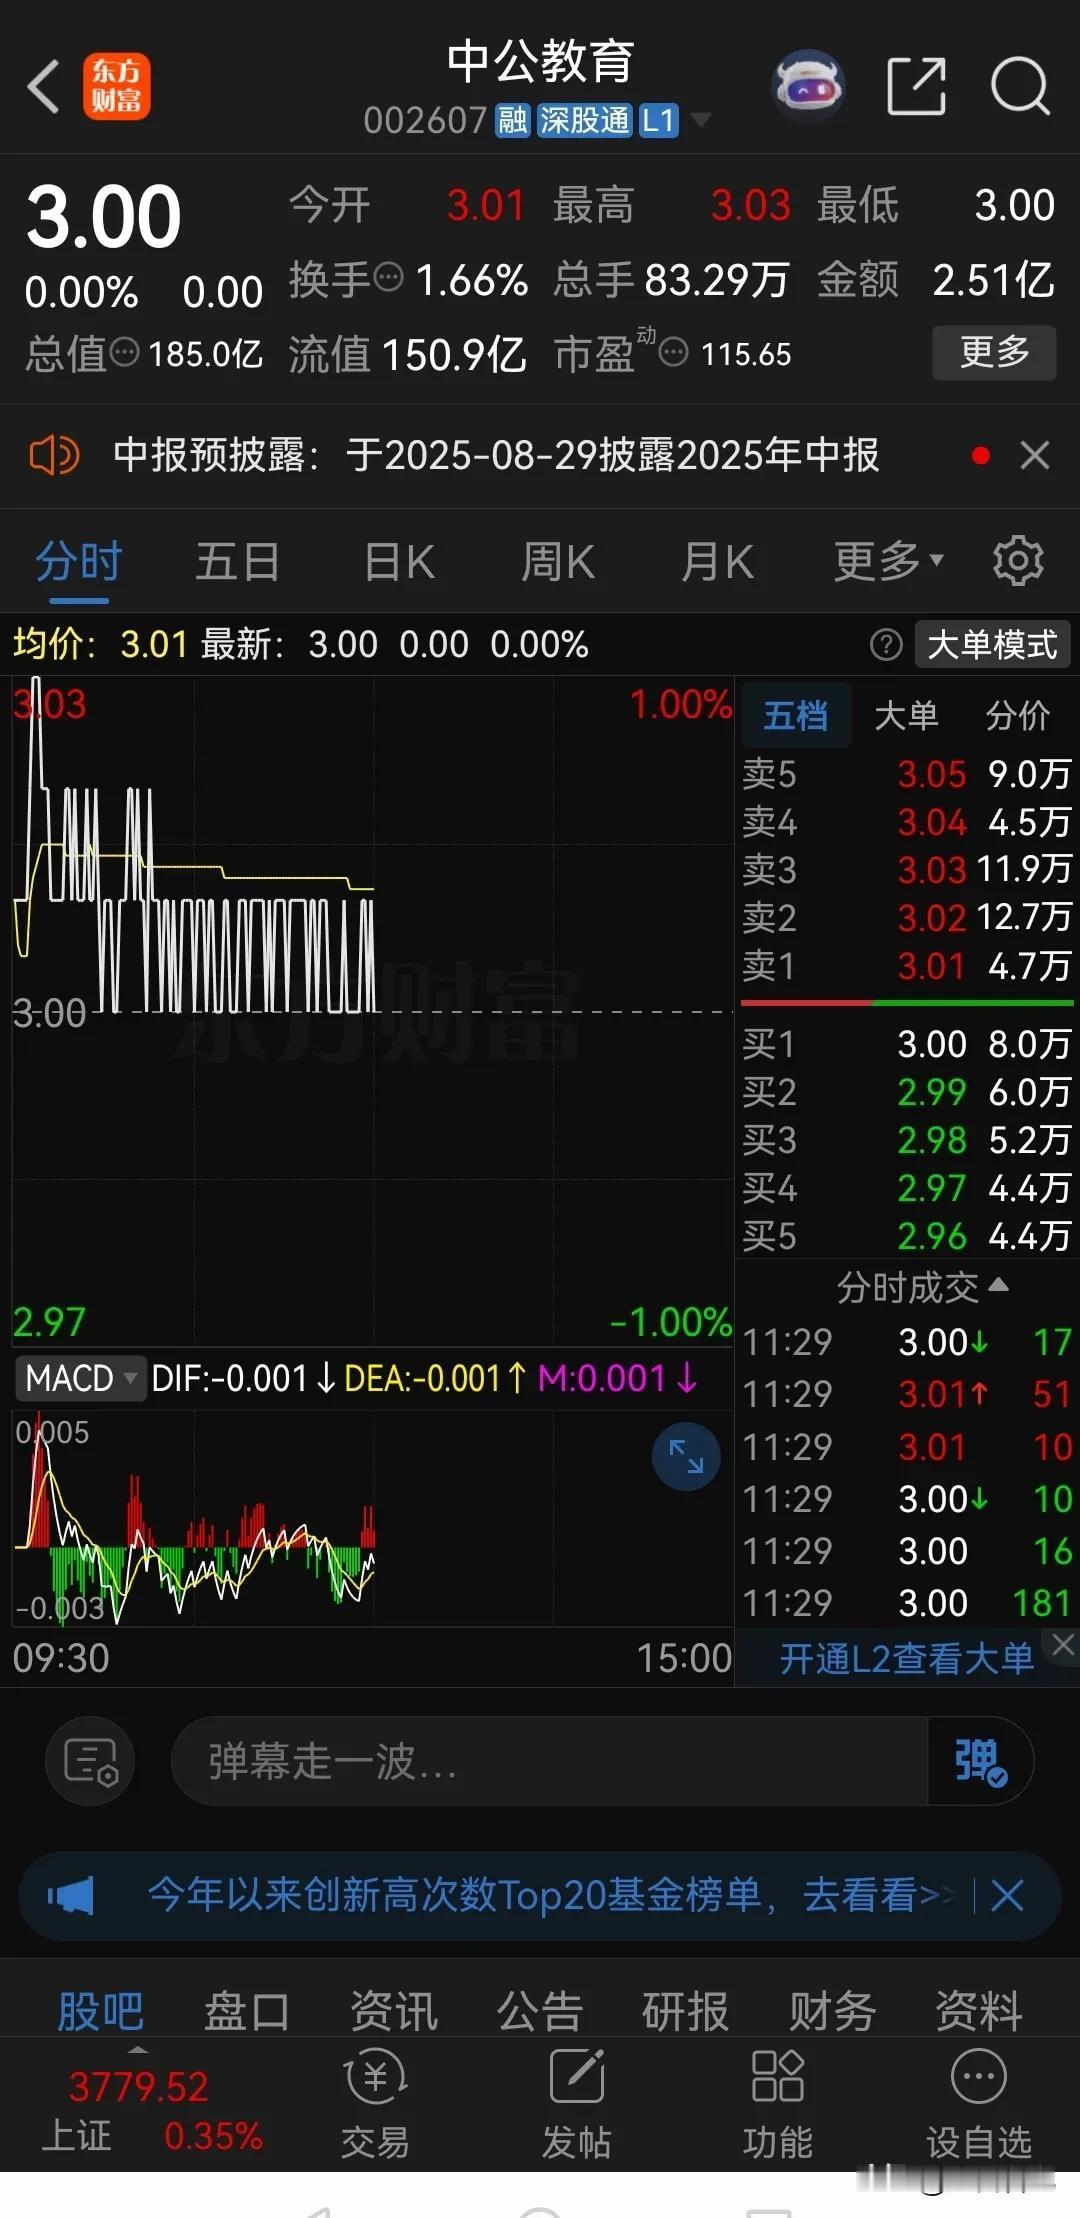Viewport: 1080px width, 2218px height.
Task: Tap the intraday price chart area
Action: pos(373,1011)
